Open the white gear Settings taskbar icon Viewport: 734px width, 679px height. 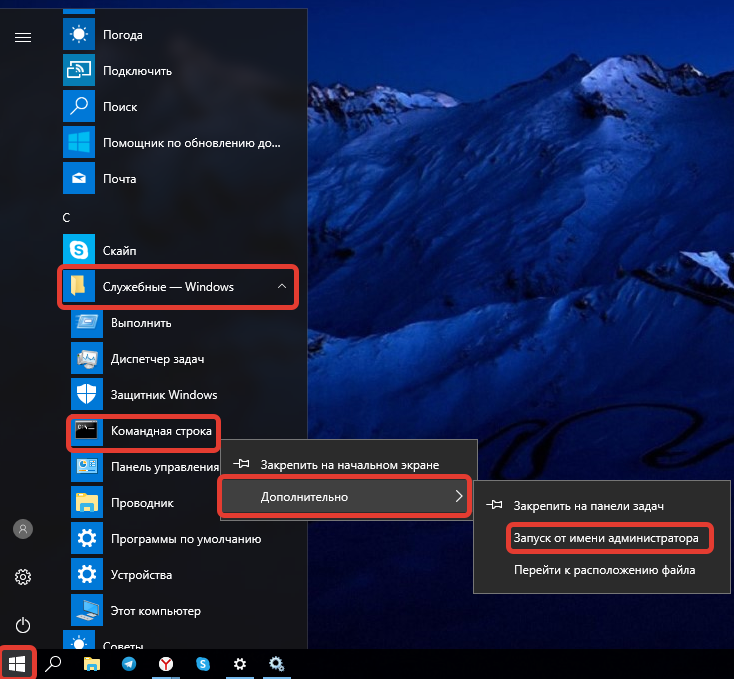[240, 664]
